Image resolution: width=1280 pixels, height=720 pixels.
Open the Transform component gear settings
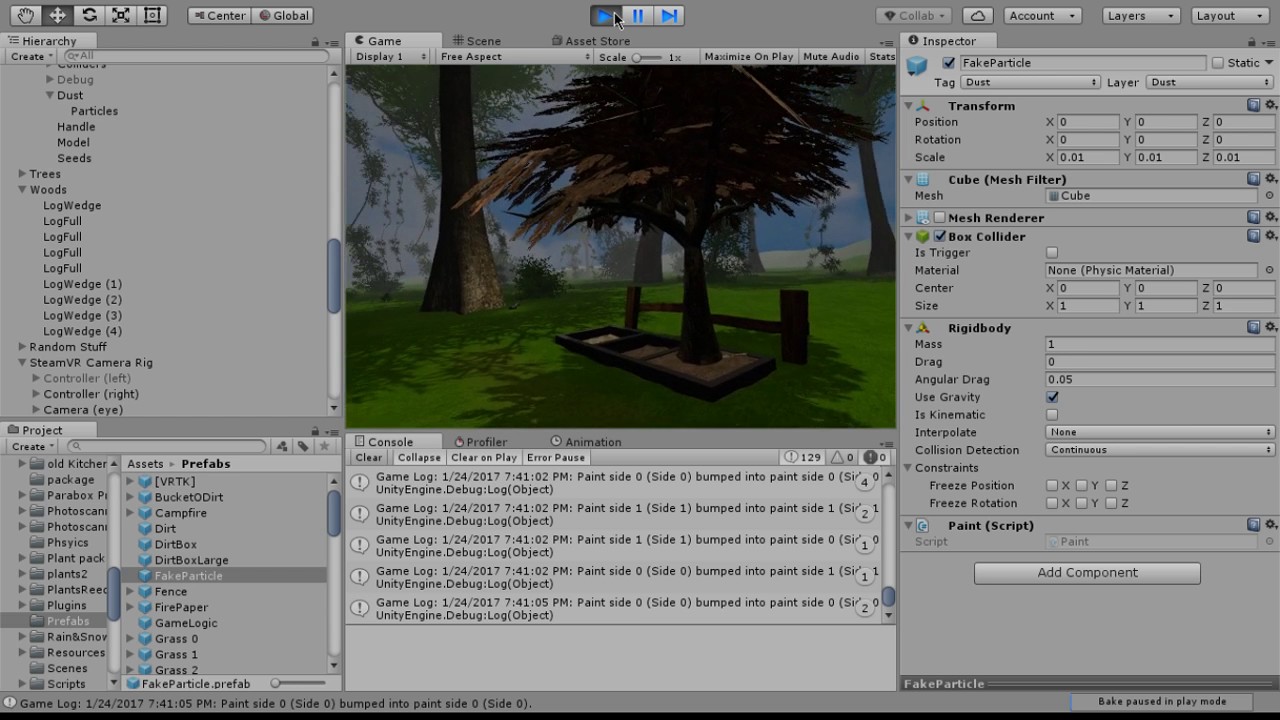pos(1270,105)
